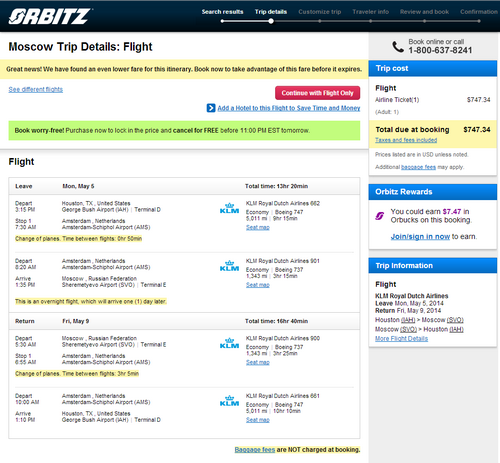This screenshot has height=463, width=500.
Task: Click the lower fare Great news banner
Action: click(x=184, y=69)
